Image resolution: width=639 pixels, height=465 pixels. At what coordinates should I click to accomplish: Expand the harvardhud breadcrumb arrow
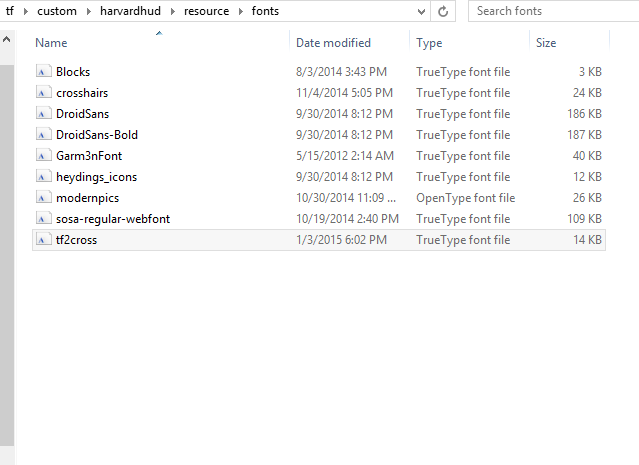coord(173,11)
